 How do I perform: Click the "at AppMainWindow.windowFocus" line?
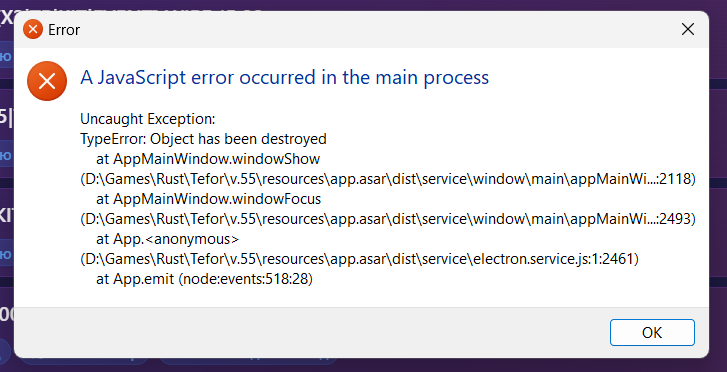coord(209,199)
